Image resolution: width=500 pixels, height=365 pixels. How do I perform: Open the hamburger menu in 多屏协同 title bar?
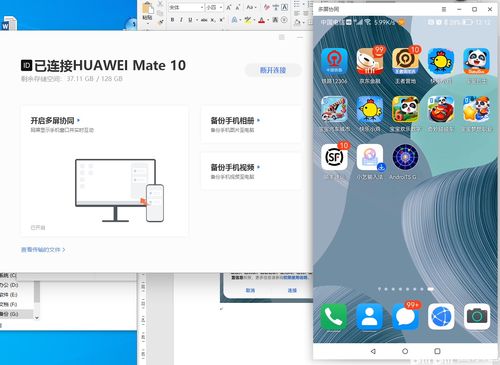[x=444, y=9]
